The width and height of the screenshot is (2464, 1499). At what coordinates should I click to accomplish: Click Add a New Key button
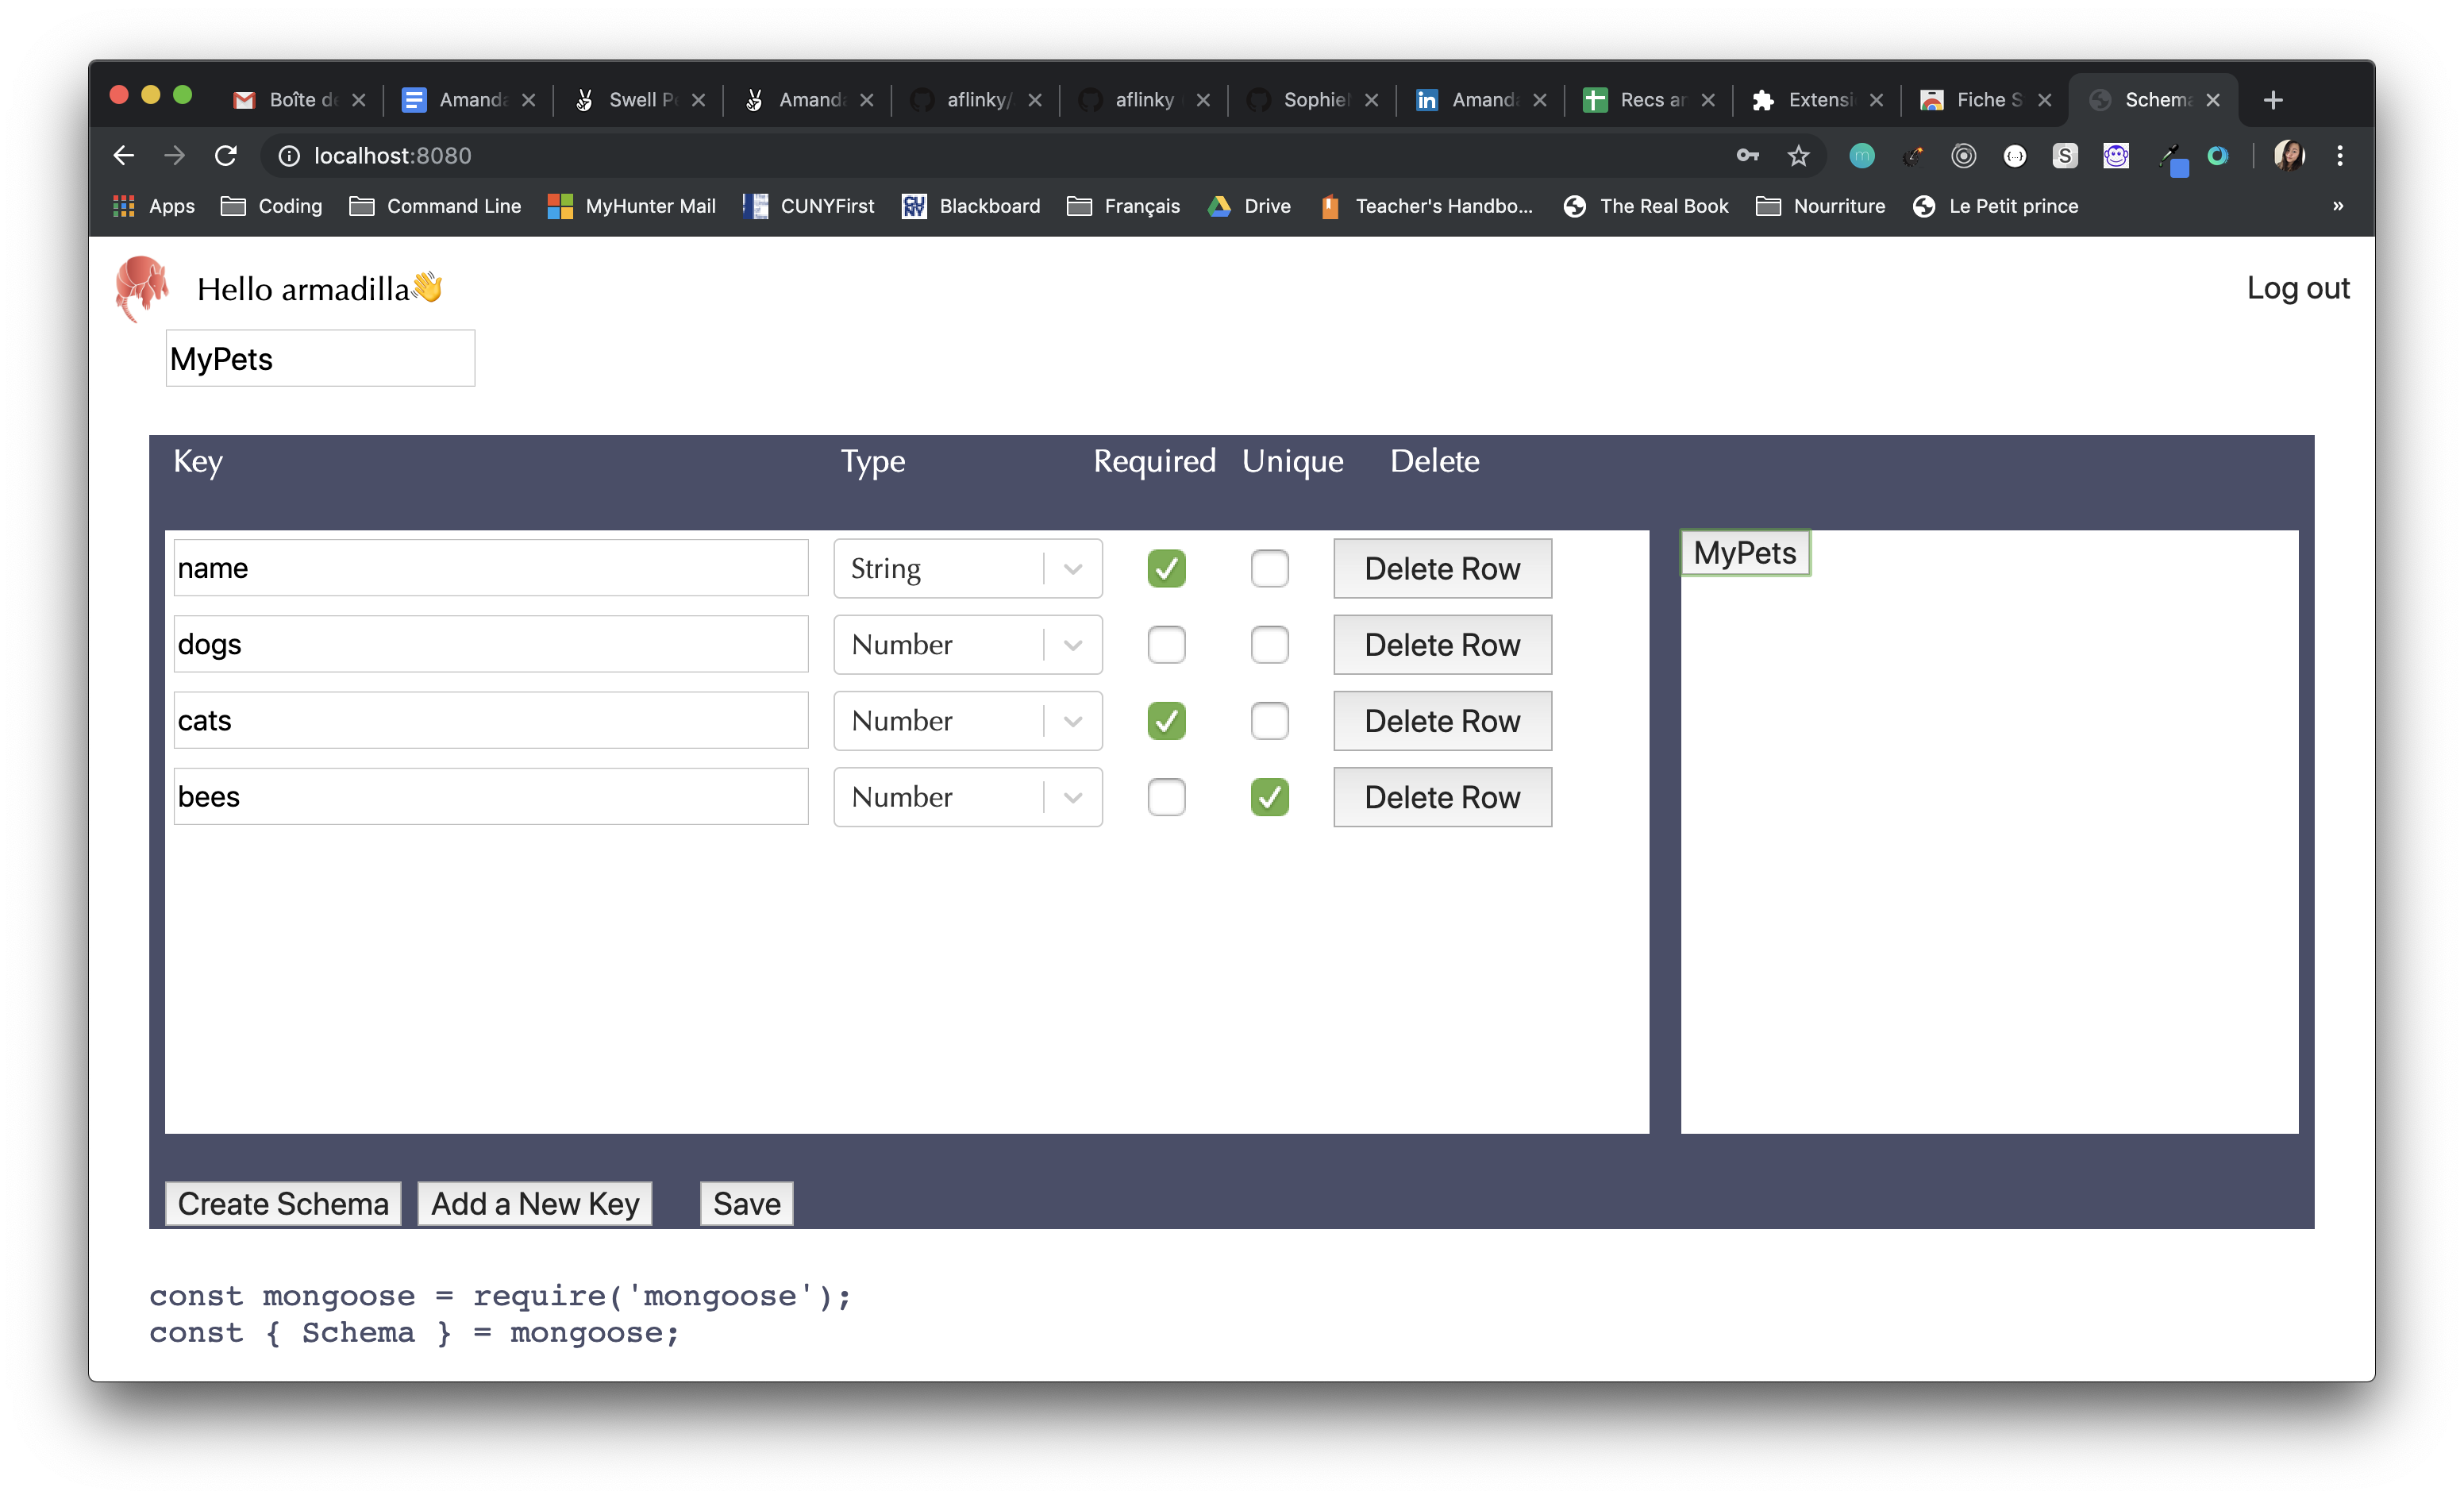(x=534, y=1203)
